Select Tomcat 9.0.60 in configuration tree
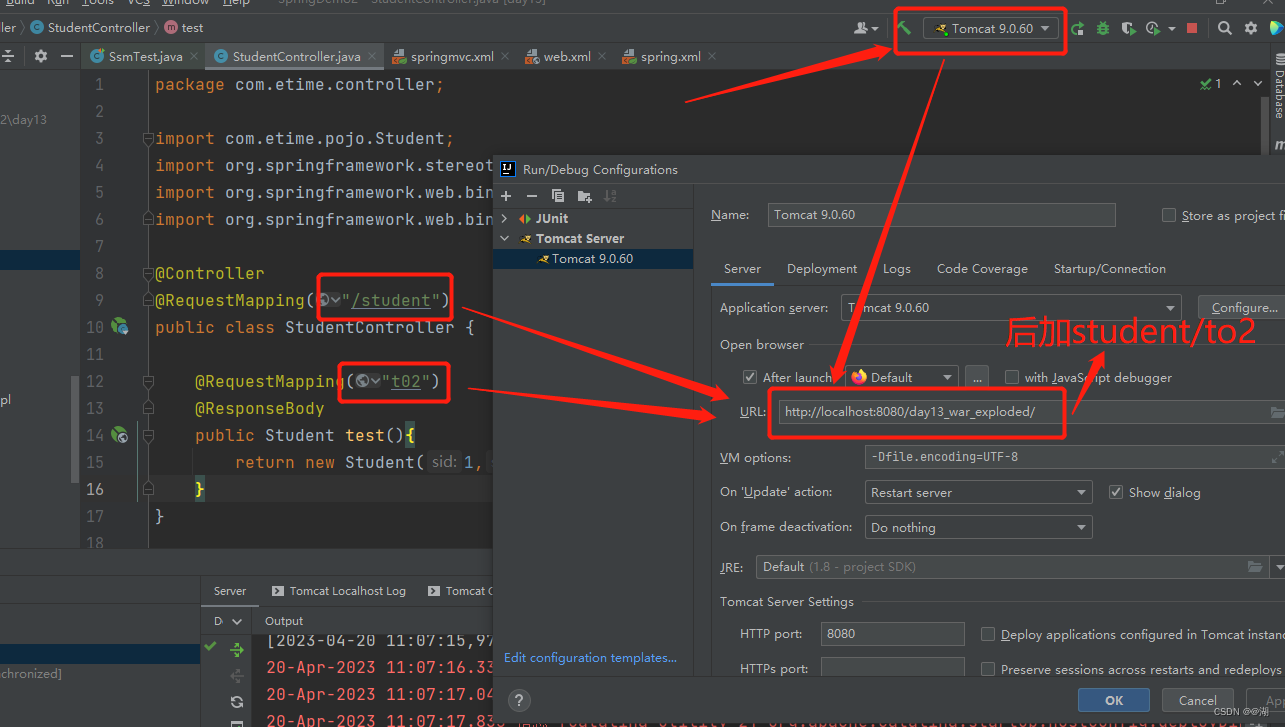Image resolution: width=1285 pixels, height=727 pixels. [x=592, y=259]
